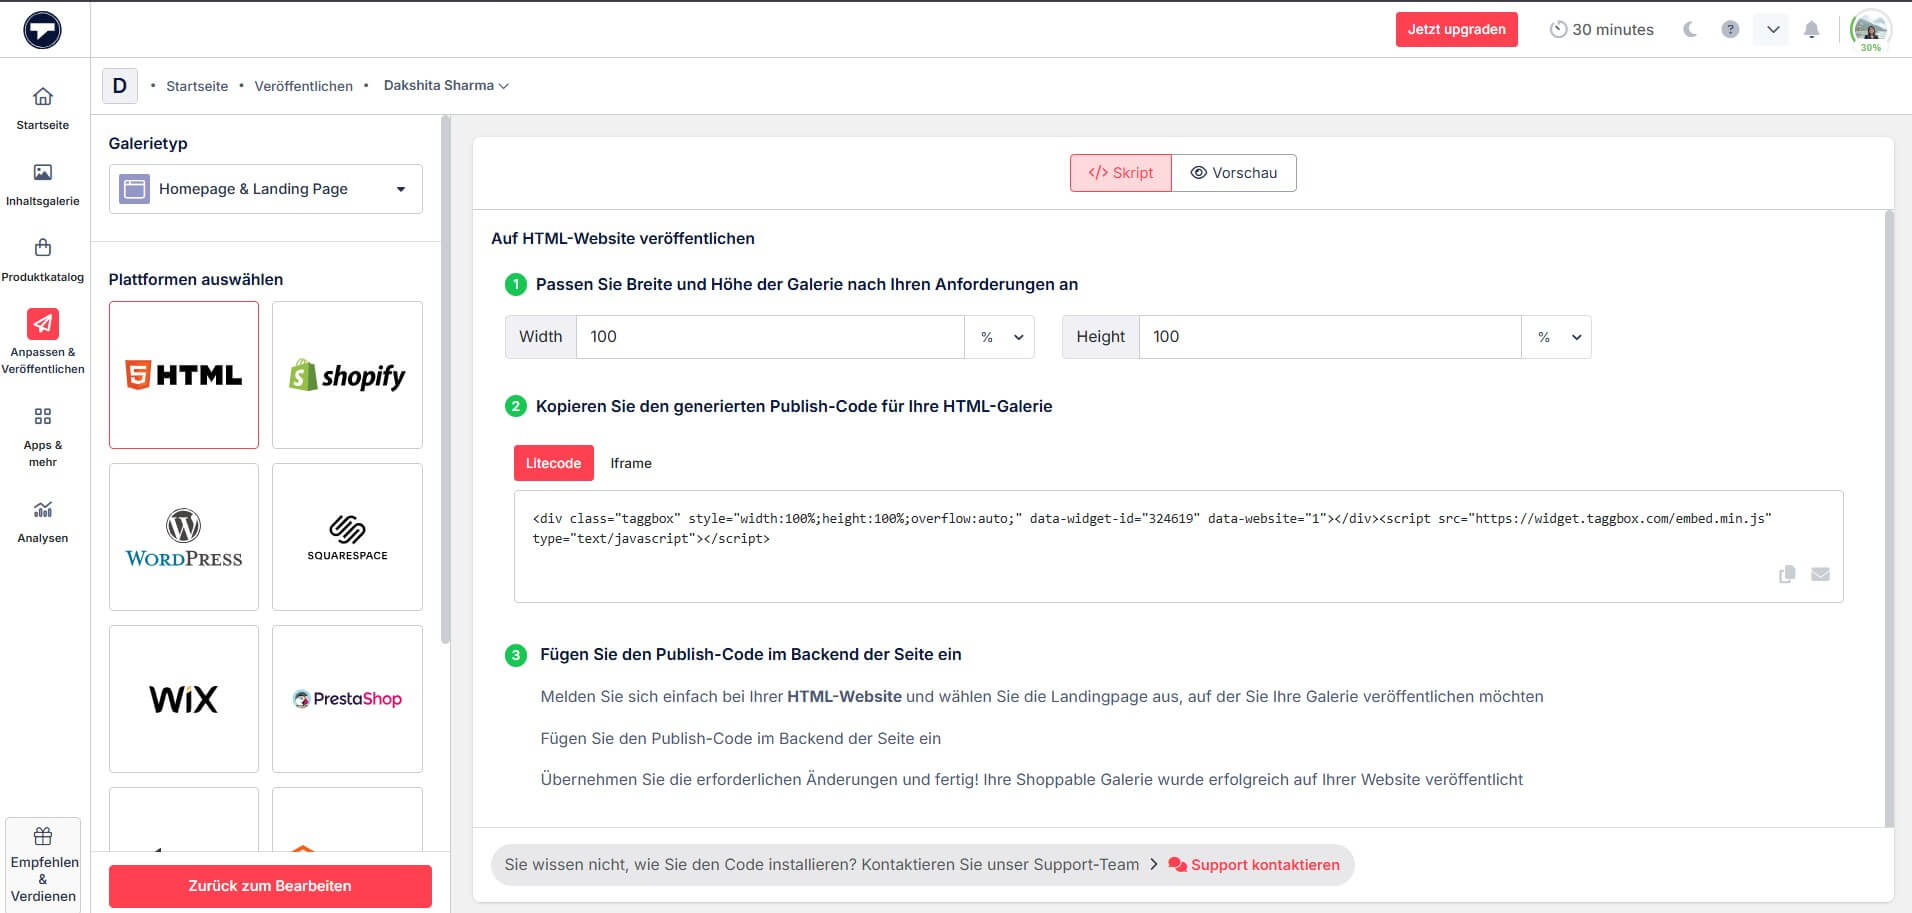Click the Height value input field
The width and height of the screenshot is (1912, 913).
click(x=1330, y=337)
